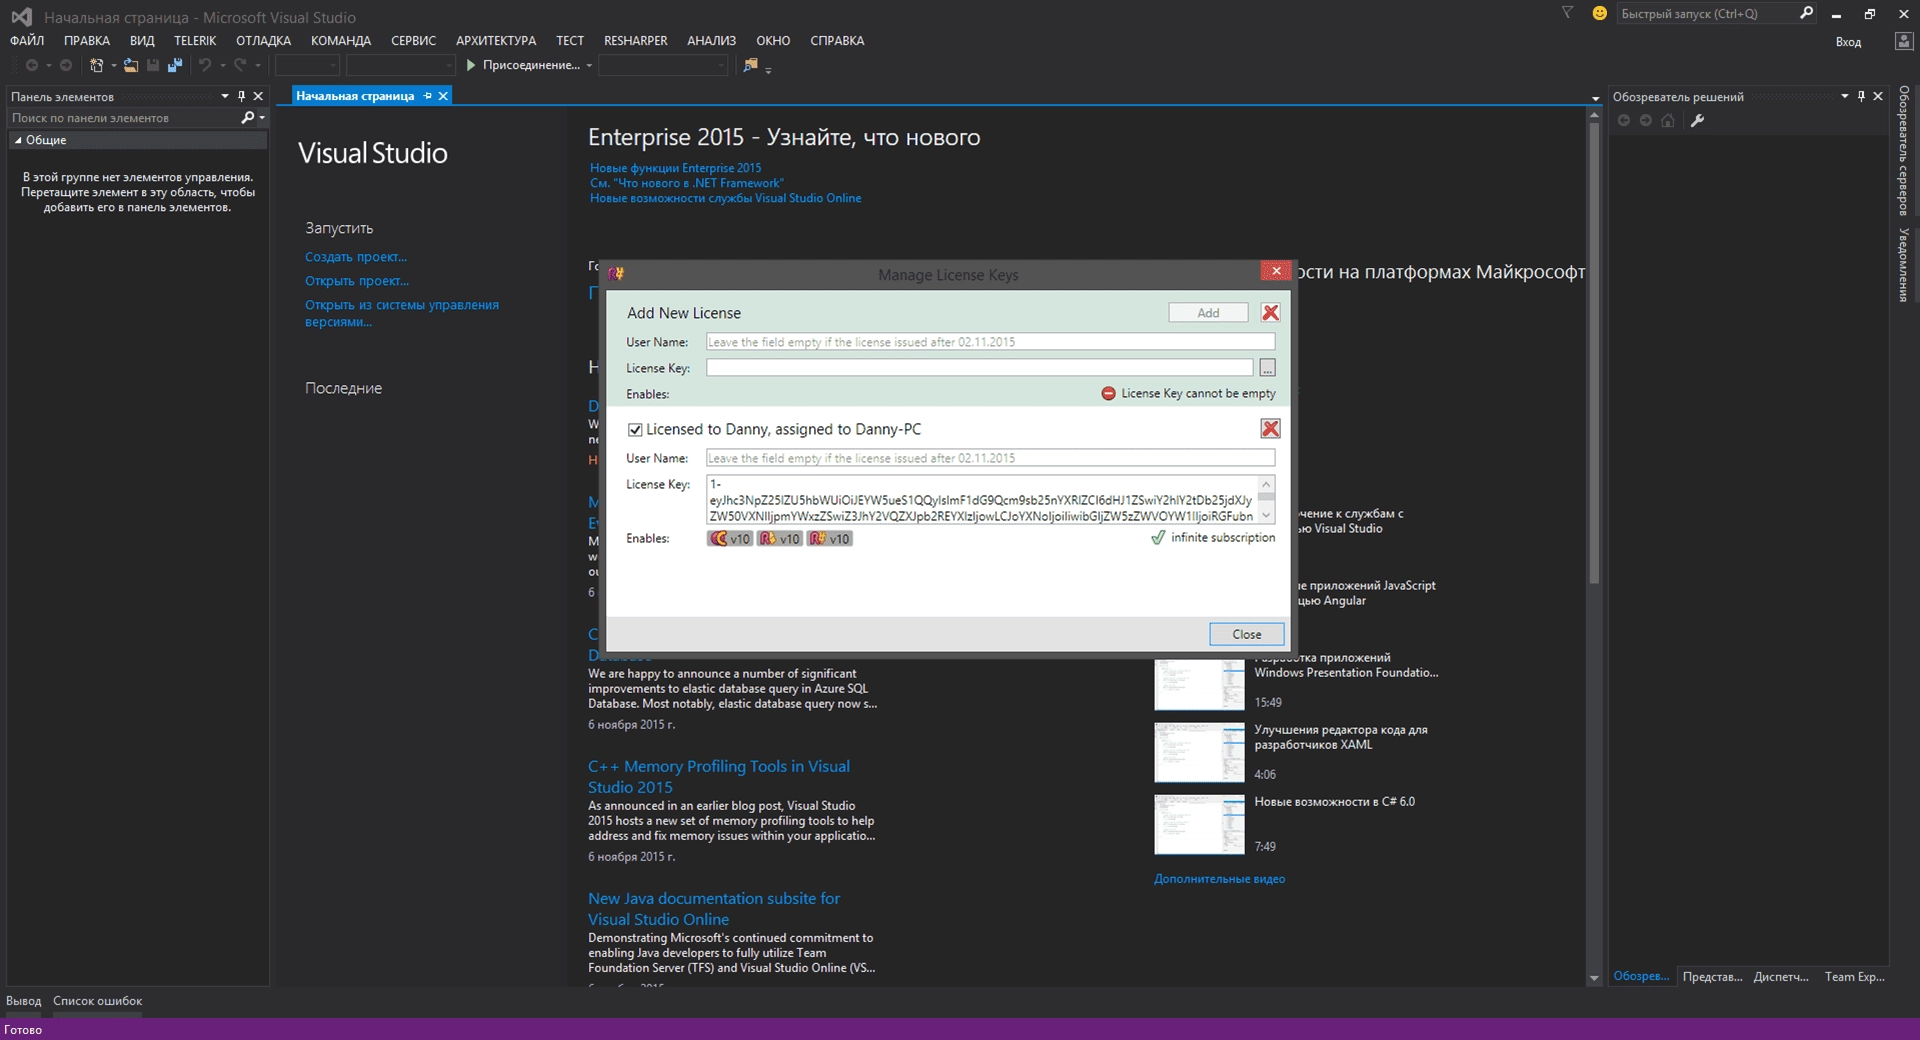Screen dimensions: 1920x1040
Task: Click the first v10 product badge
Action: 730,538
